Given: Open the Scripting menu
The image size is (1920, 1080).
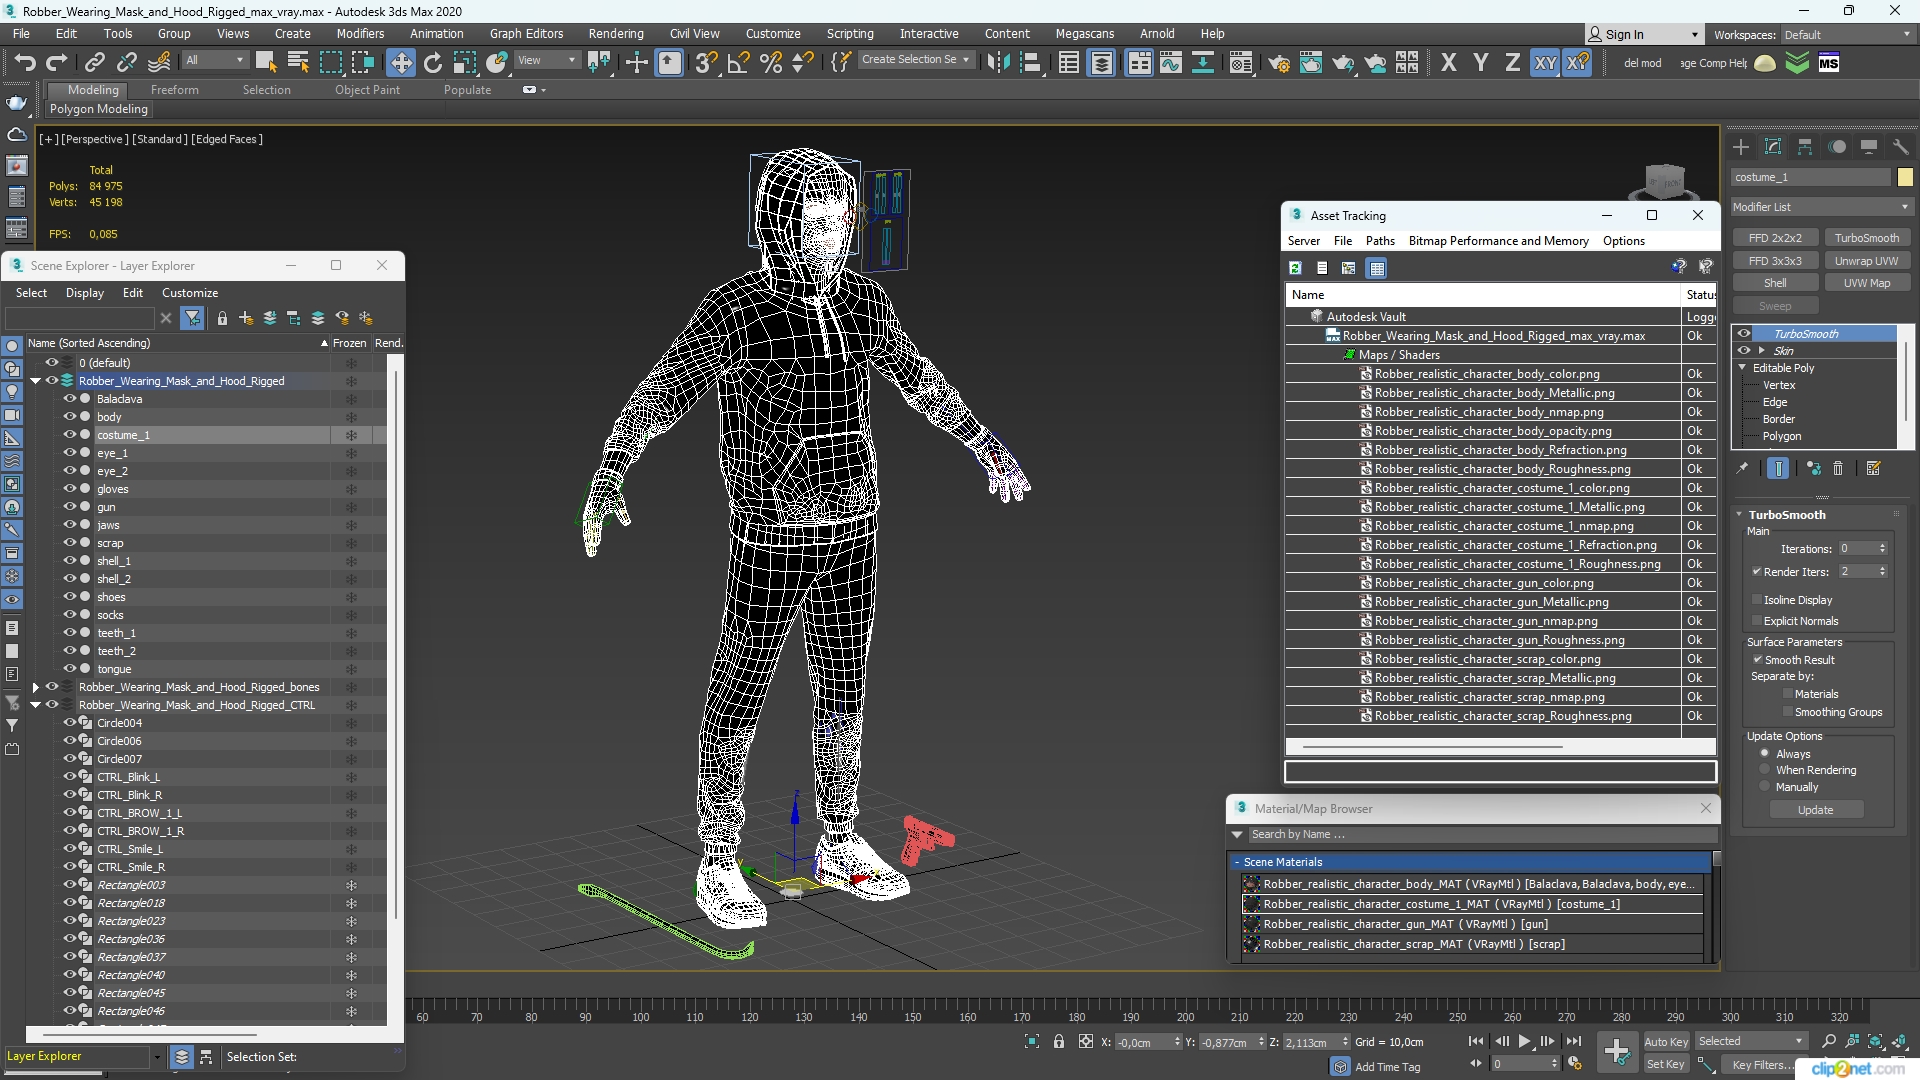Looking at the screenshot, I should point(849,34).
